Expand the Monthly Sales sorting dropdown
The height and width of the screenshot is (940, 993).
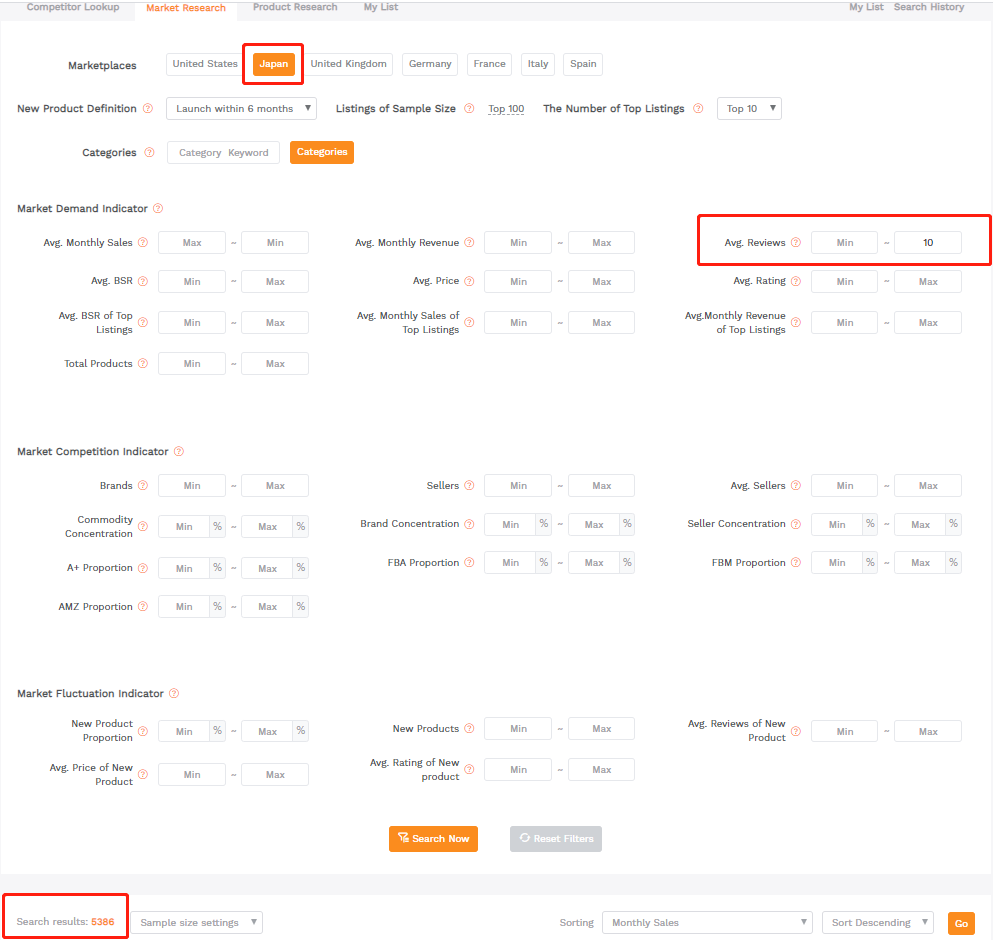pyautogui.click(x=706, y=923)
